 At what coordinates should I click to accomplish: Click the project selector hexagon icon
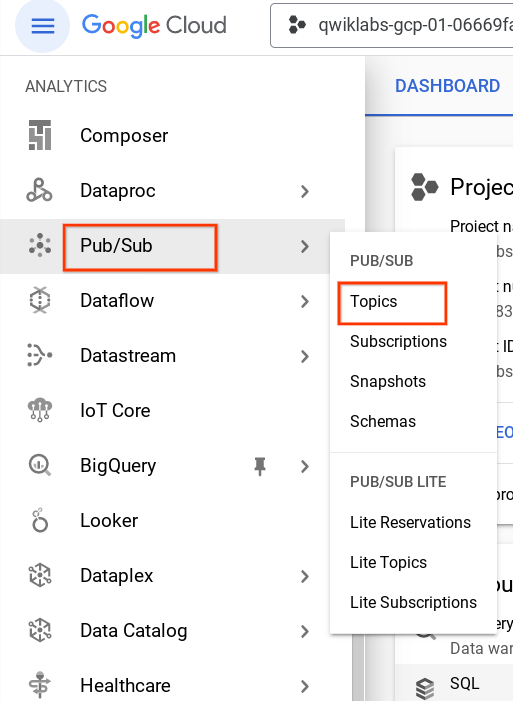click(x=297, y=25)
